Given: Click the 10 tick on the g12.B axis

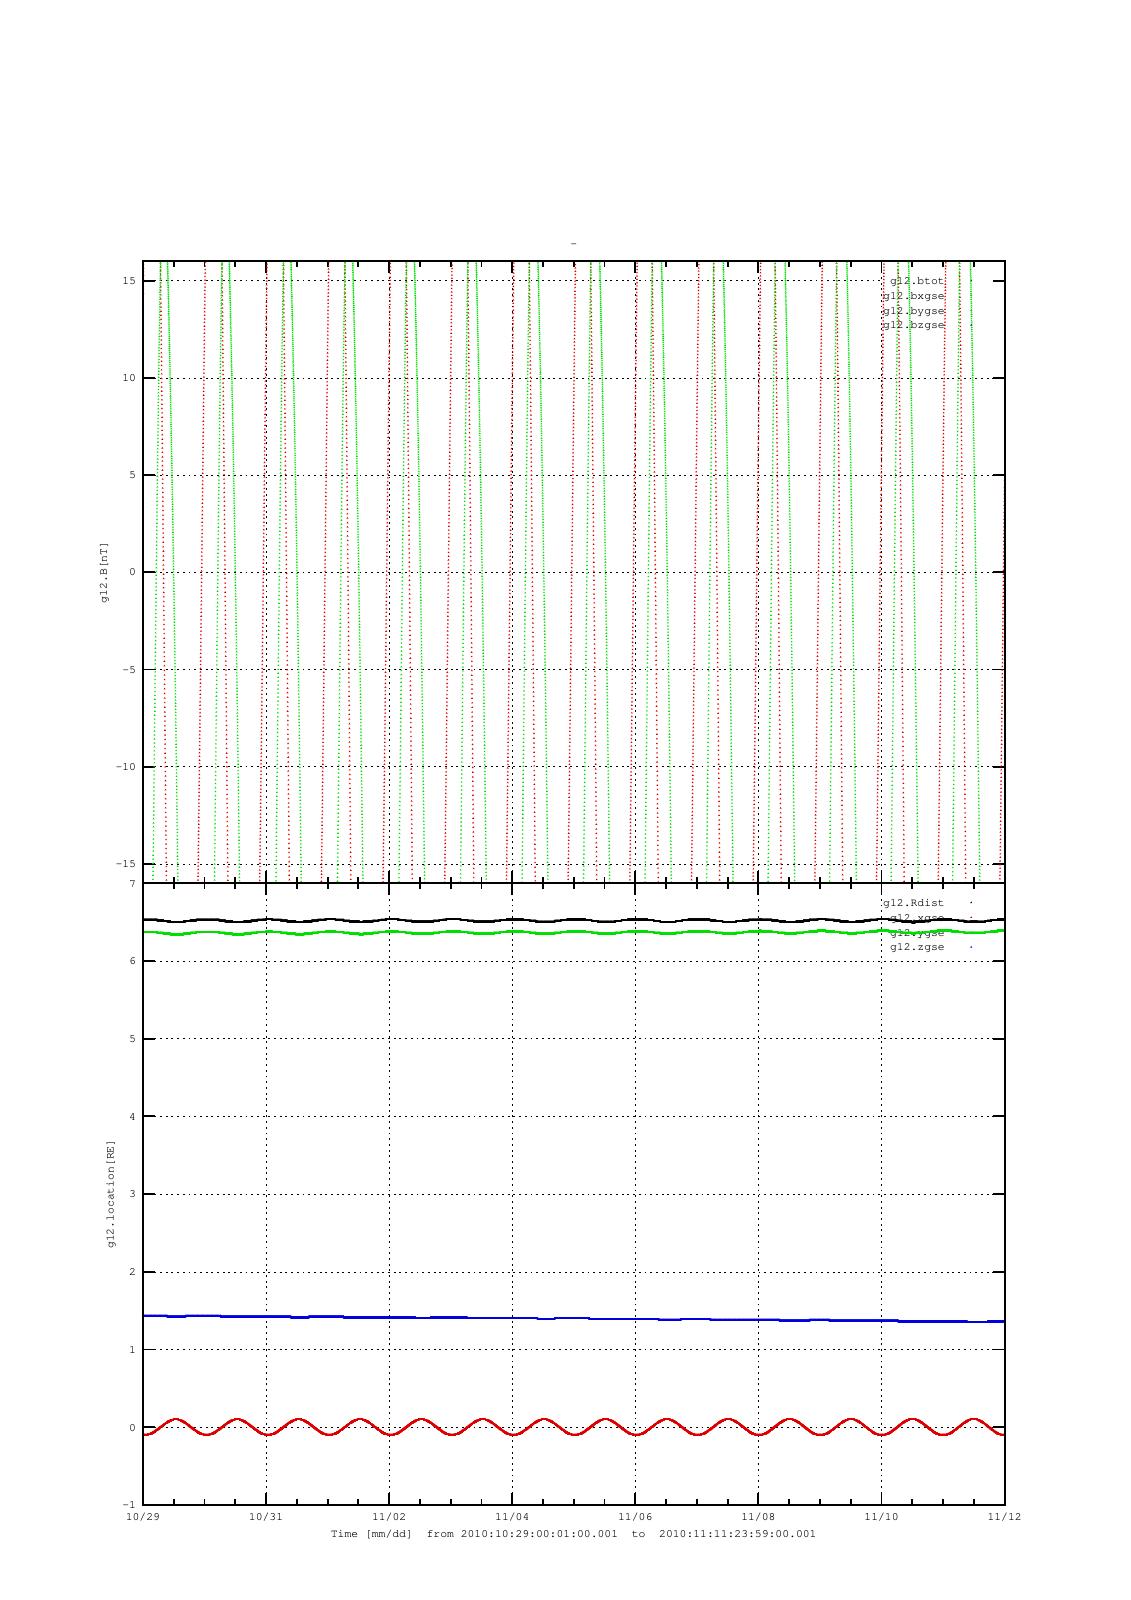Looking at the screenshot, I should pyautogui.click(x=129, y=378).
